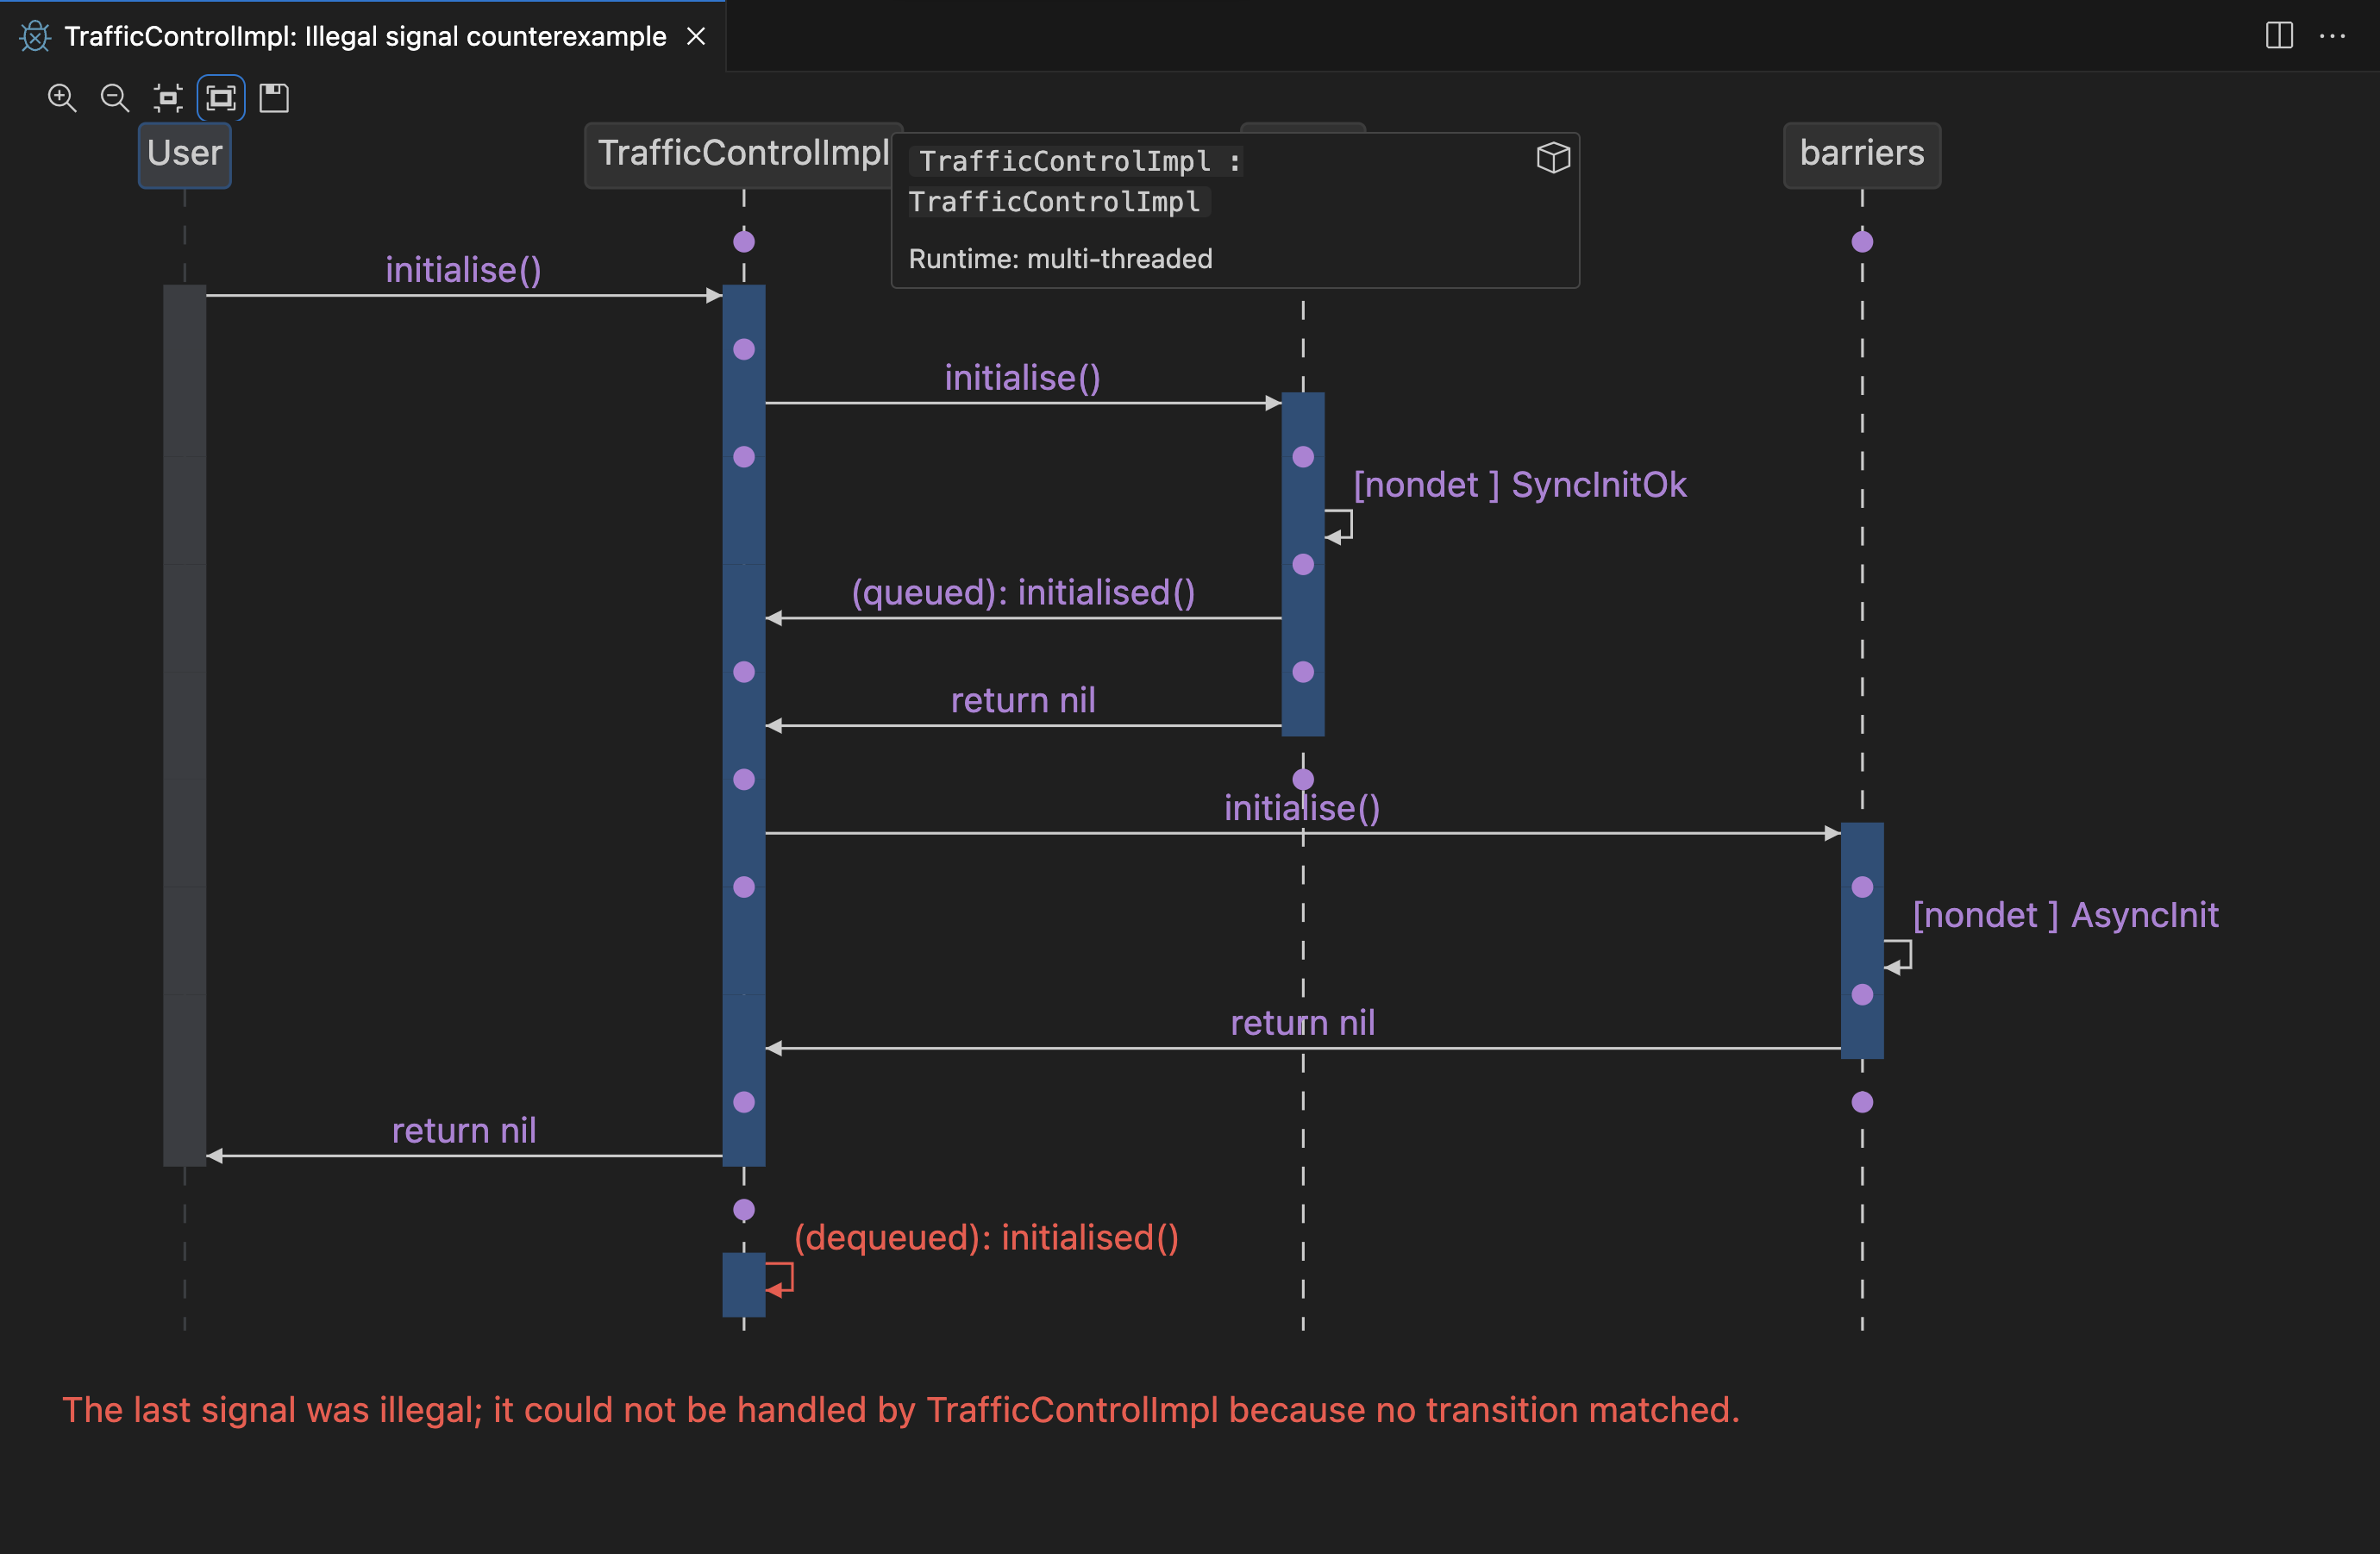Open the editor More Actions menu
Image resolution: width=2380 pixels, height=1554 pixels.
tap(2332, 35)
